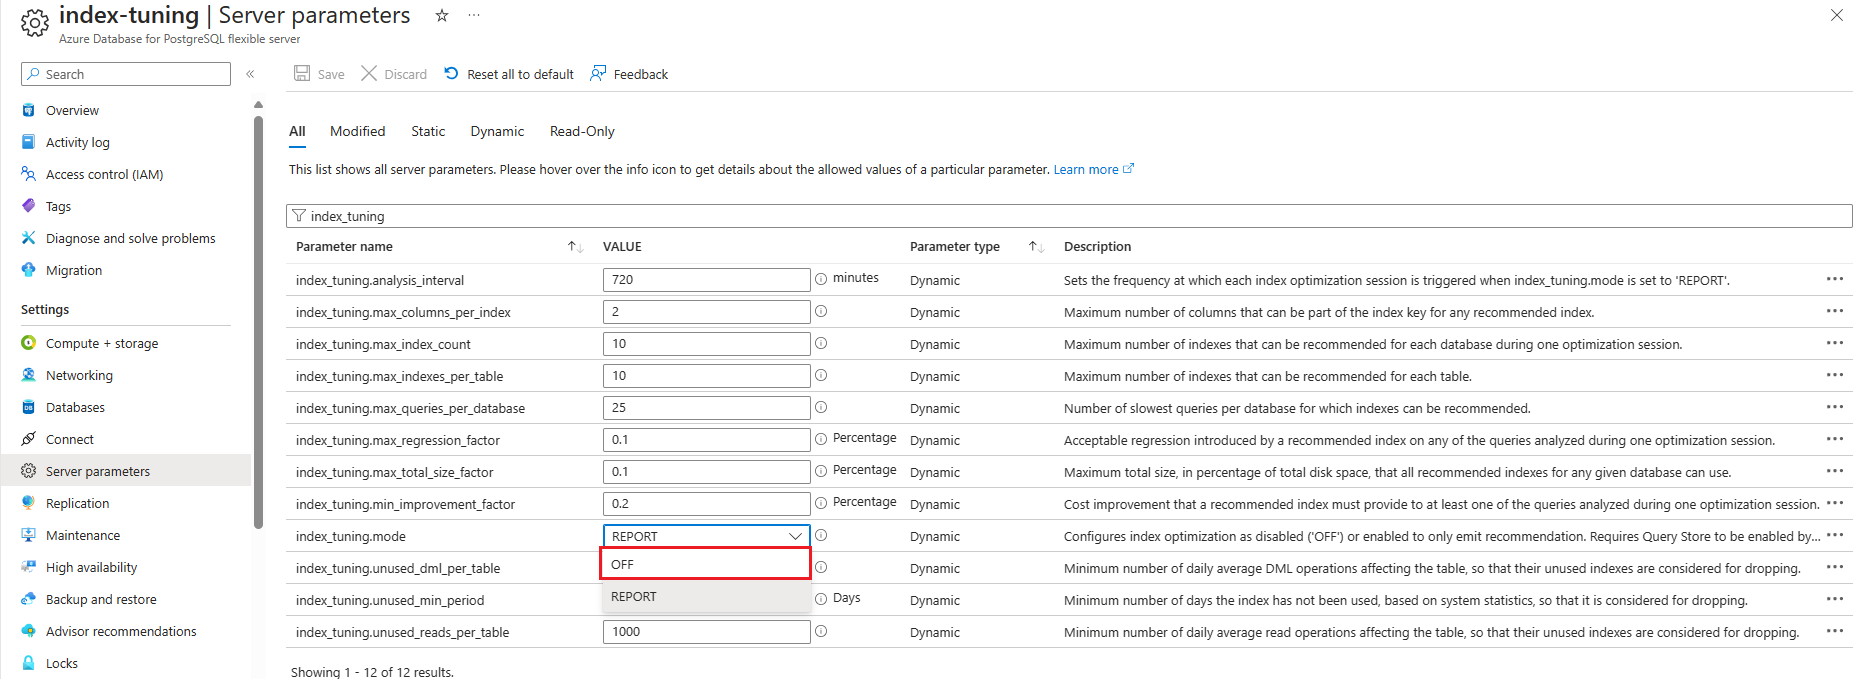
Task: Open Databases in the sidebar
Action: (x=75, y=407)
